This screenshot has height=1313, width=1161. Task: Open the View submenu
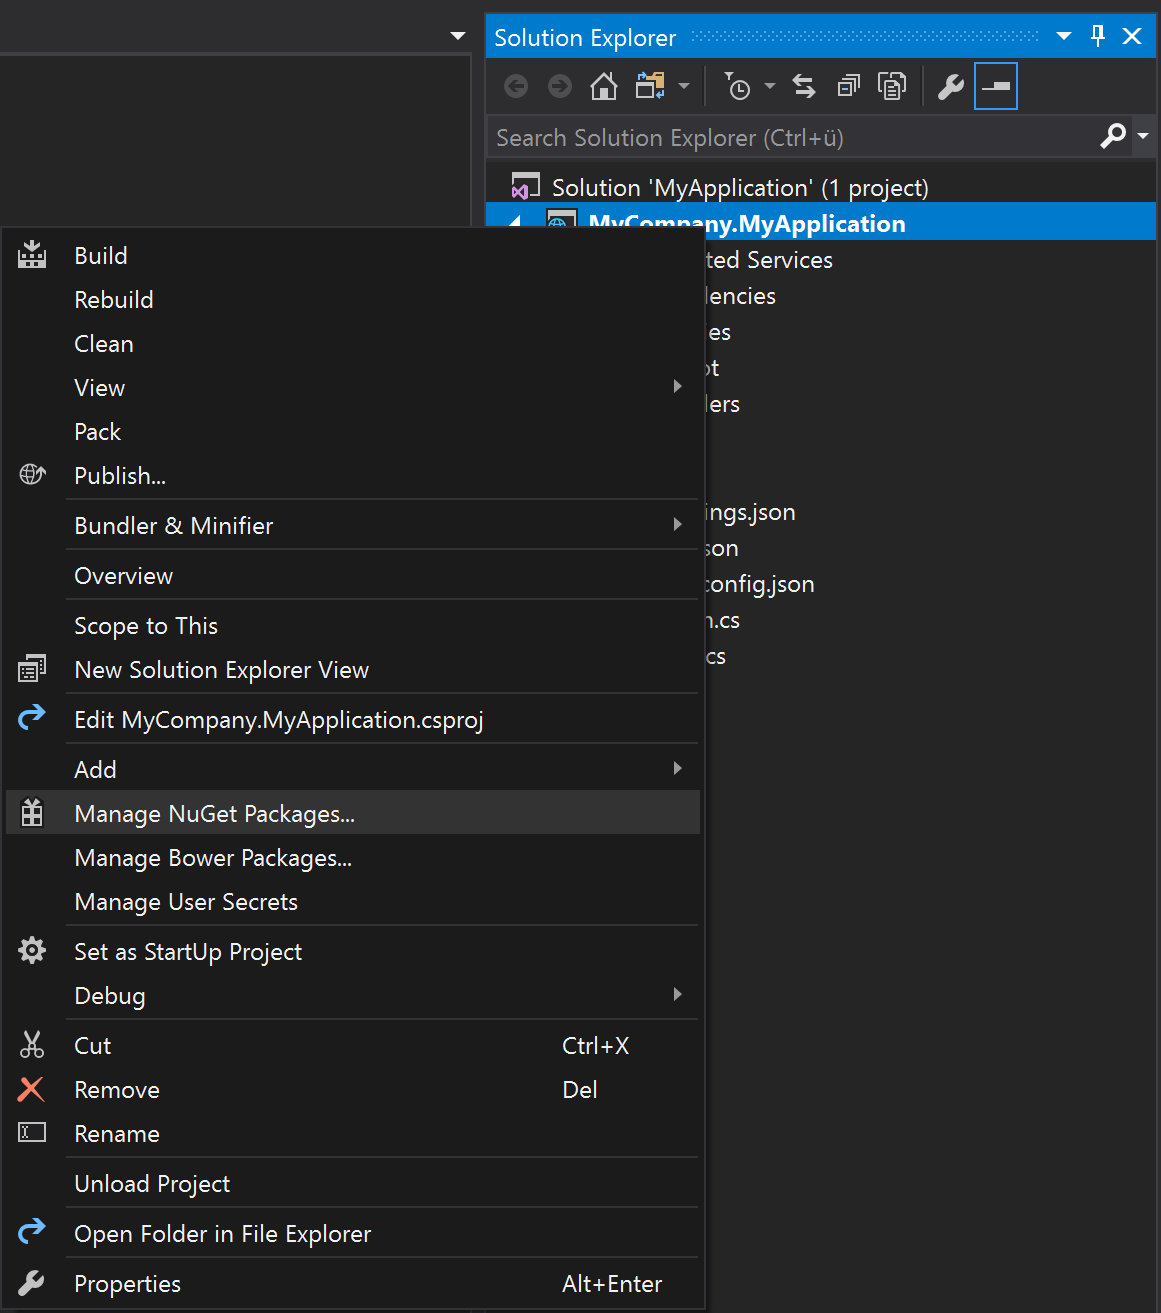click(x=100, y=388)
